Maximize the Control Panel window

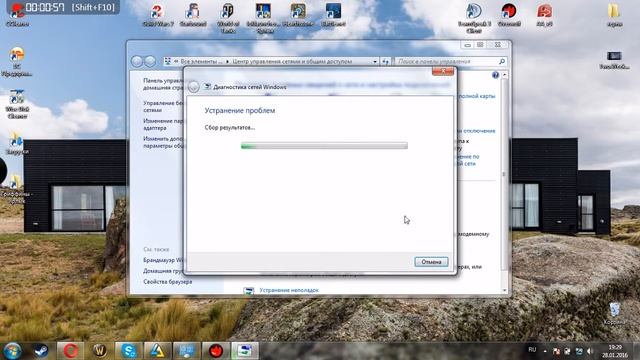(480, 45)
